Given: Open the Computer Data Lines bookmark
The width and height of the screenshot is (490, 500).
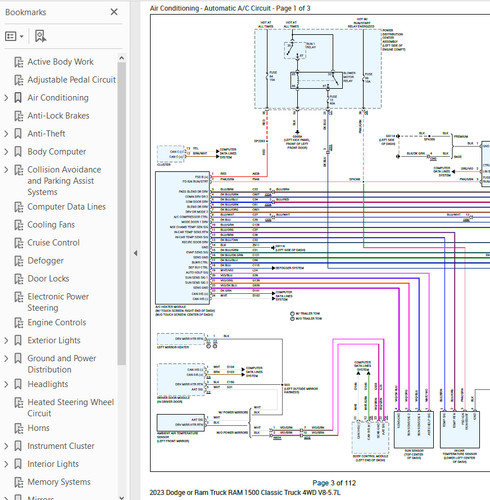Looking at the screenshot, I should click(x=66, y=207).
